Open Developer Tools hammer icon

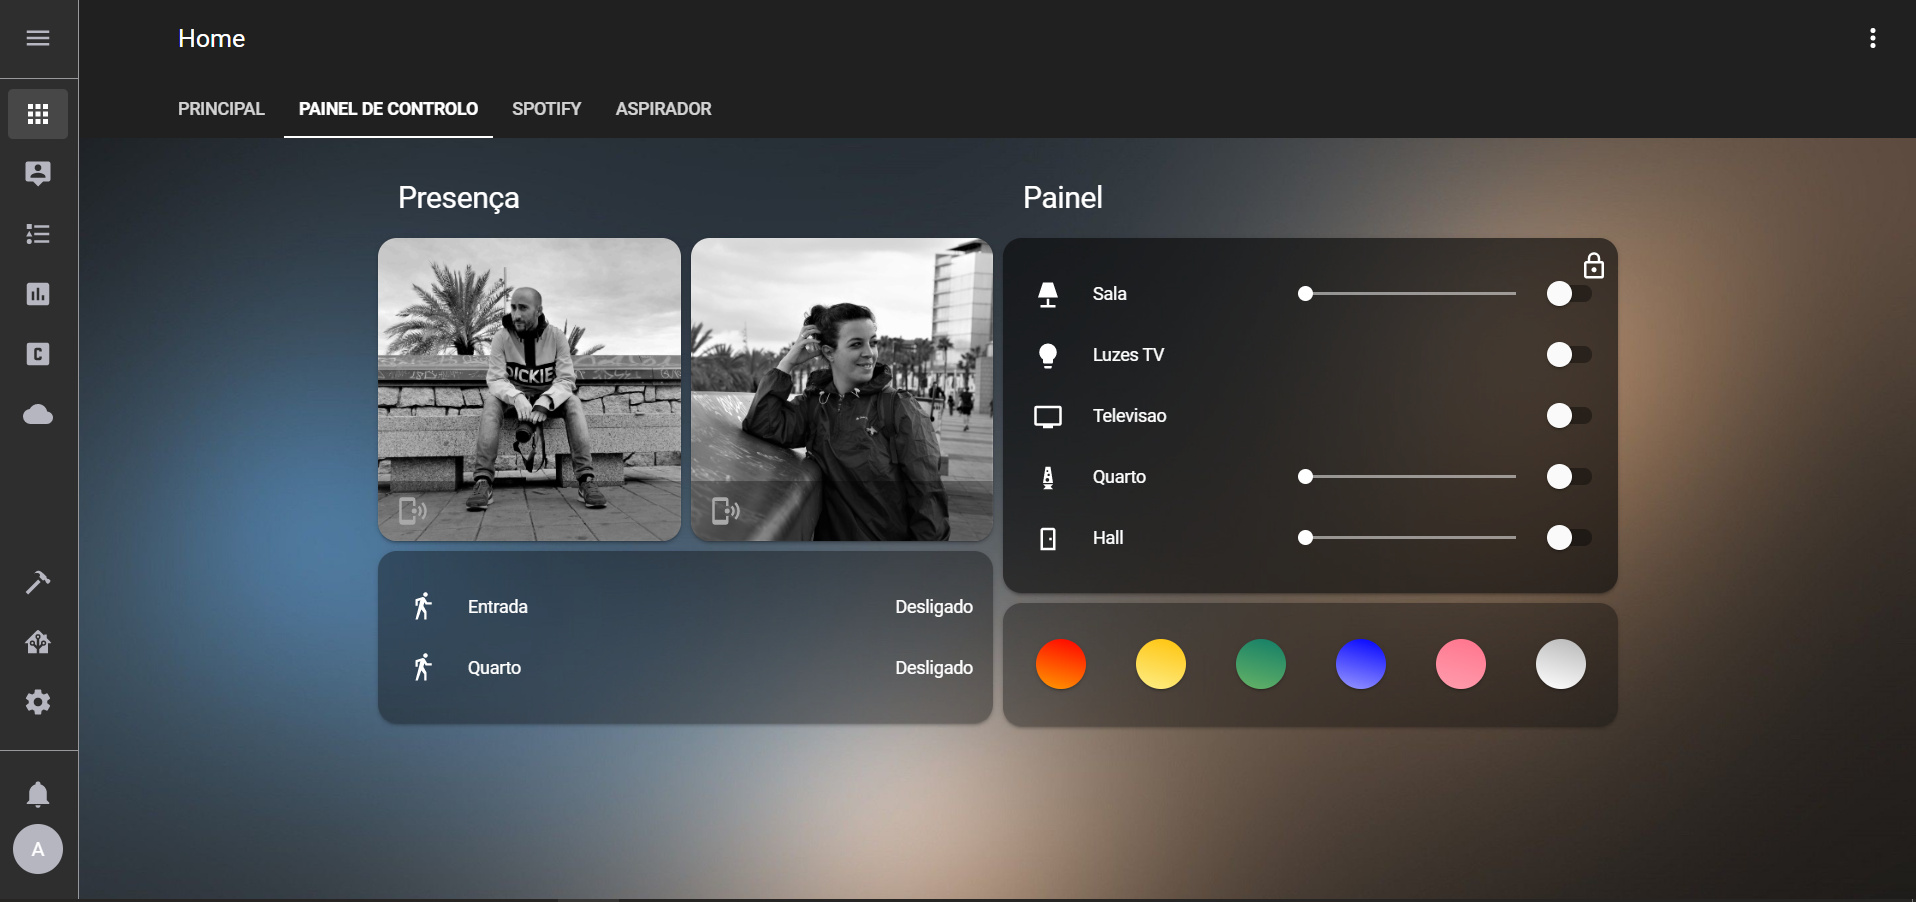tap(37, 583)
